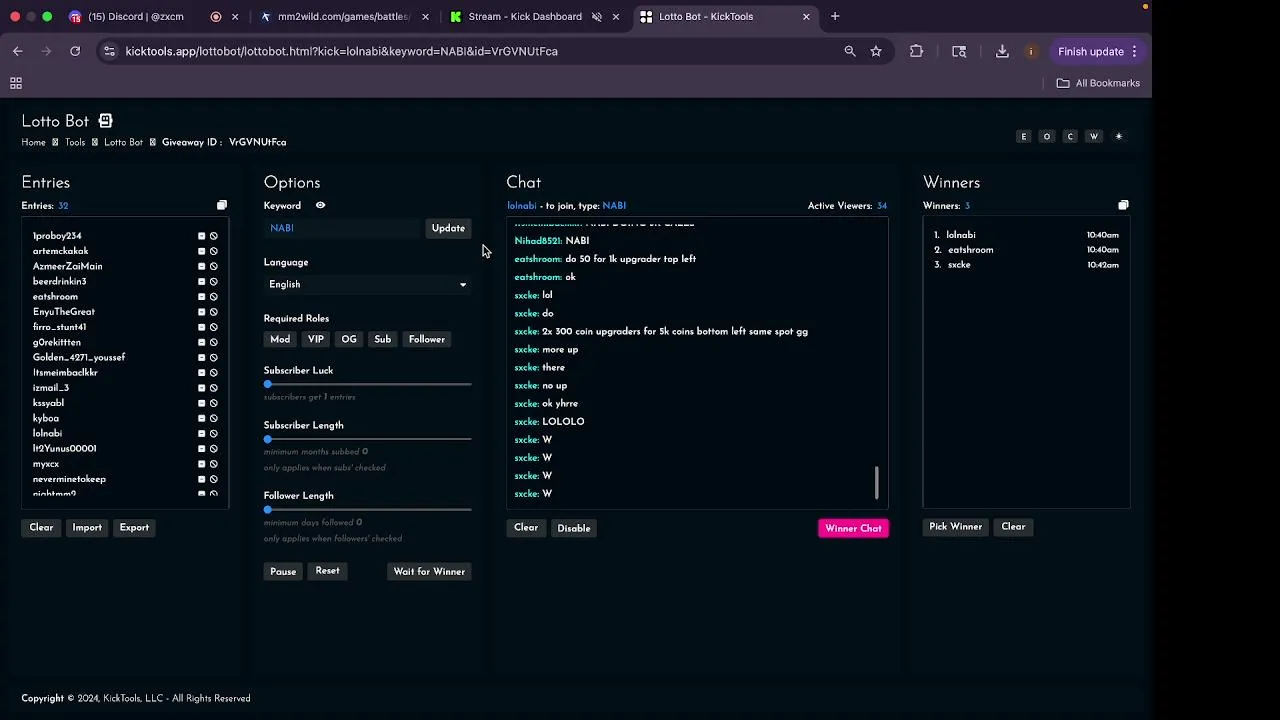Export entries with the Export button

pyautogui.click(x=134, y=527)
